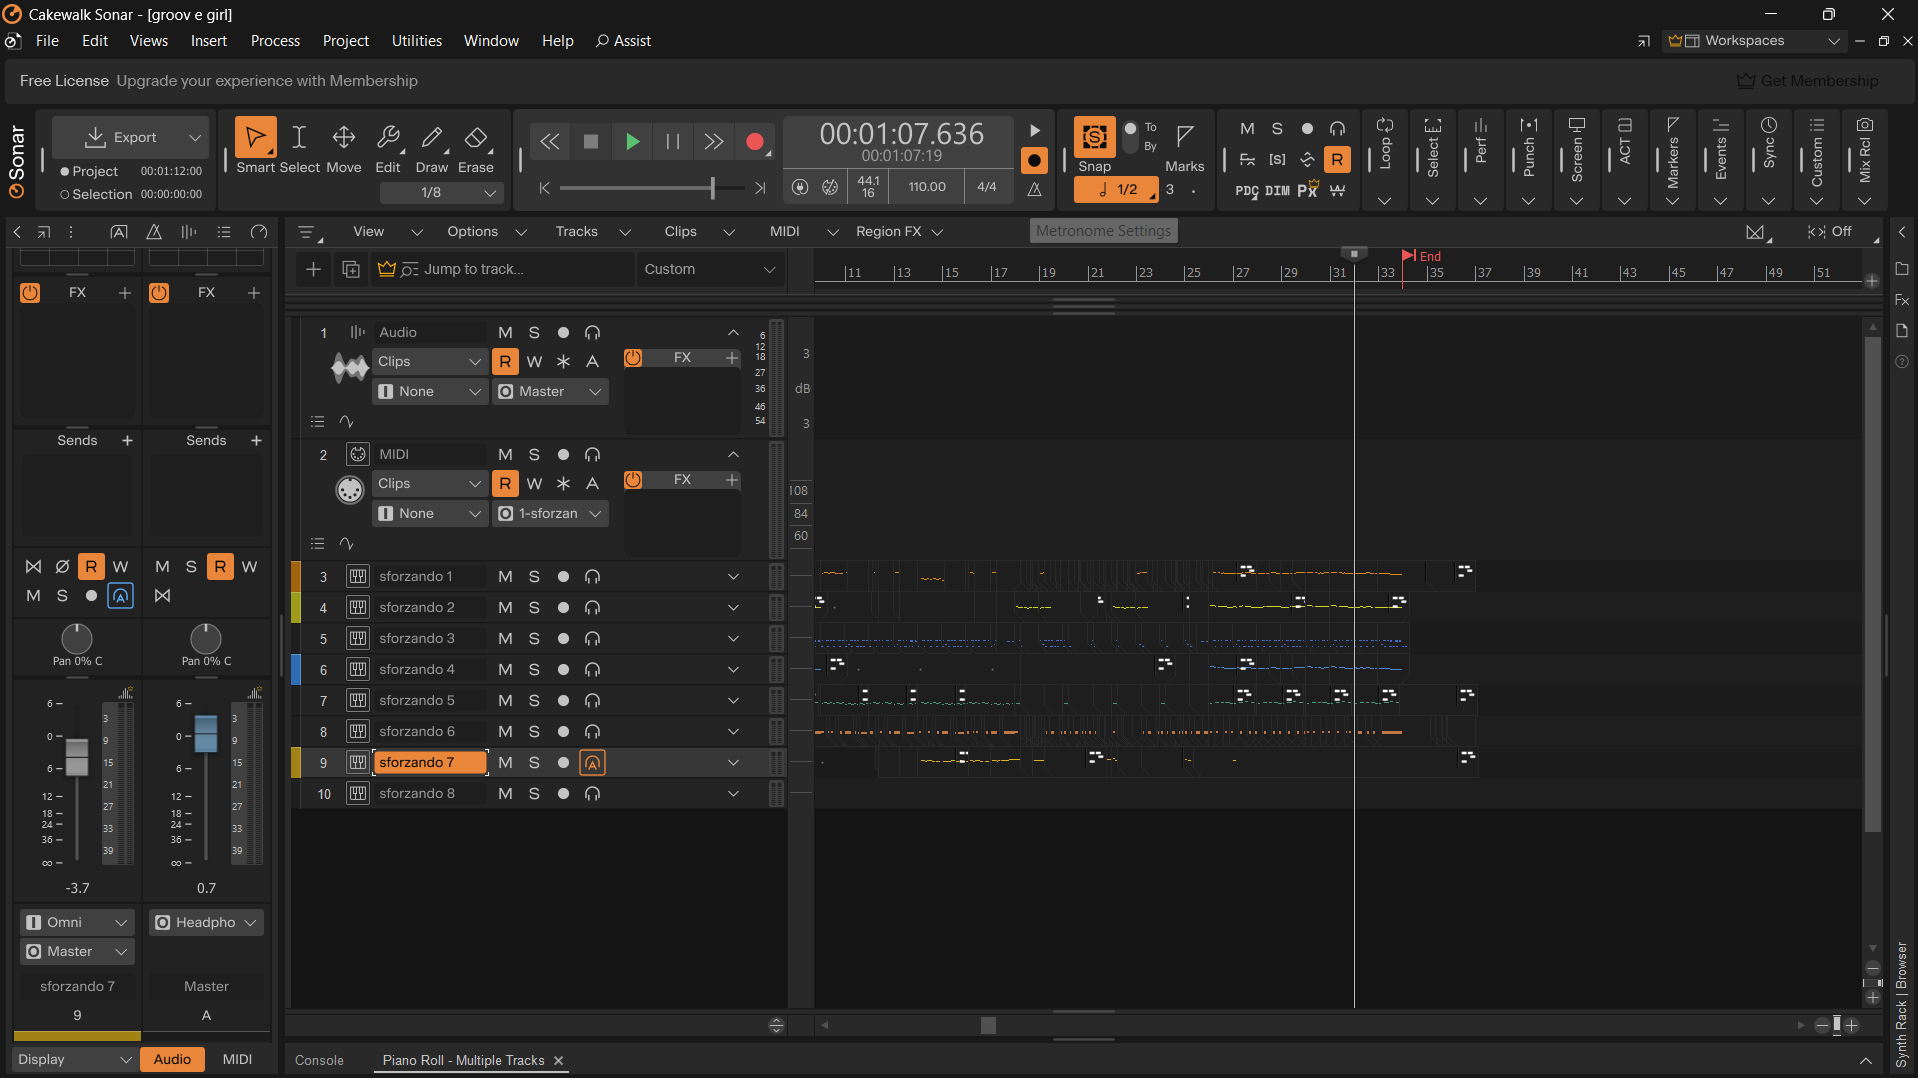Add a new track with the plus icon
1918x1078 pixels.
(313, 269)
